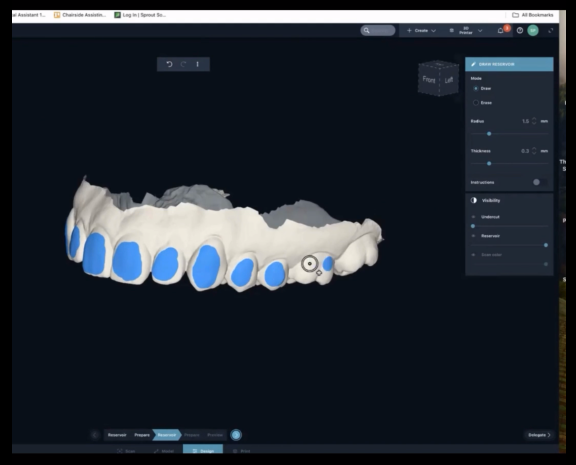Screen dimensions: 576x465
Task: Toggle the Instructions switch
Action: pos(539,182)
